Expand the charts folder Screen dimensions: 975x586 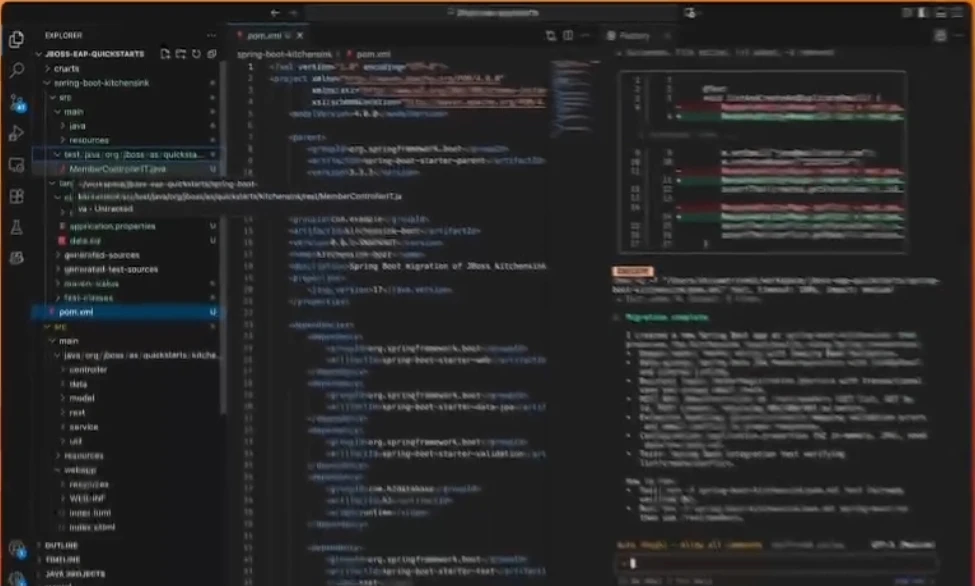point(67,68)
